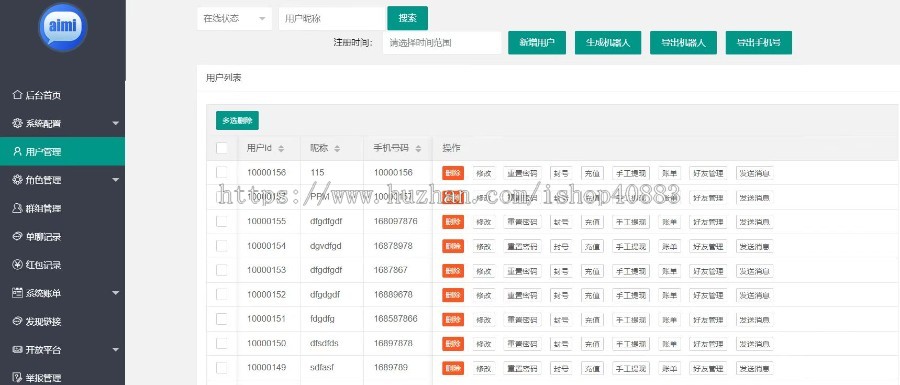The image size is (900, 385).
Task: Click the 多选删除 button
Action: coord(237,120)
